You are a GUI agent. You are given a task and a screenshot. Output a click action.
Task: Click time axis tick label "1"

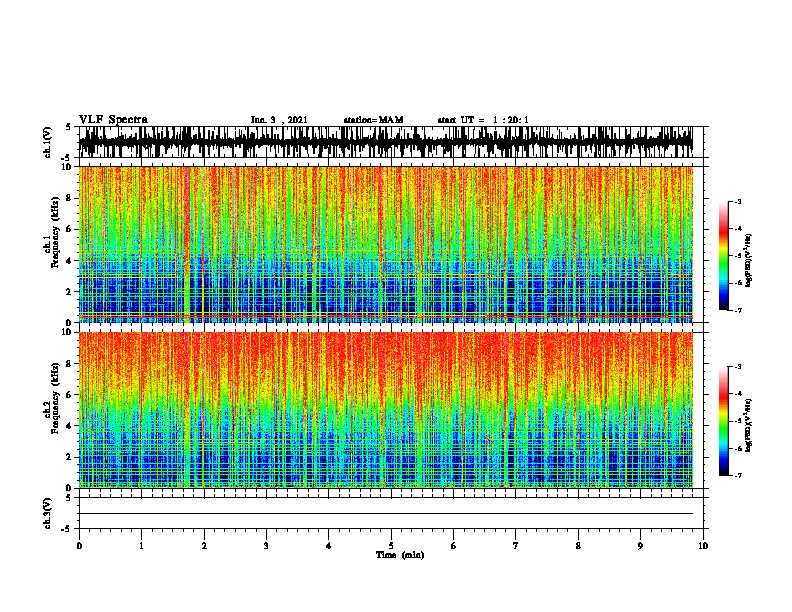point(141,546)
